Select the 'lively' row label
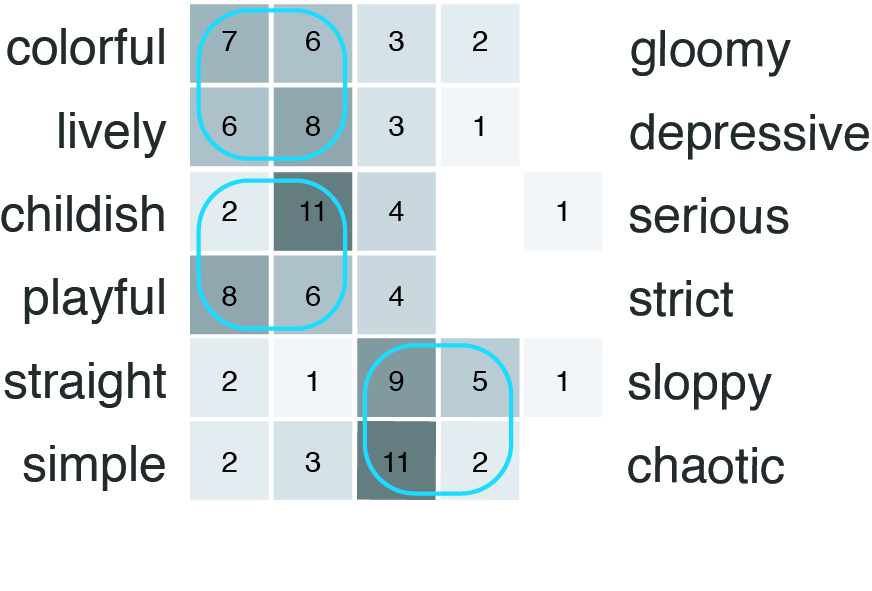Image resolution: width=872 pixels, height=591 pixels. (x=110, y=132)
